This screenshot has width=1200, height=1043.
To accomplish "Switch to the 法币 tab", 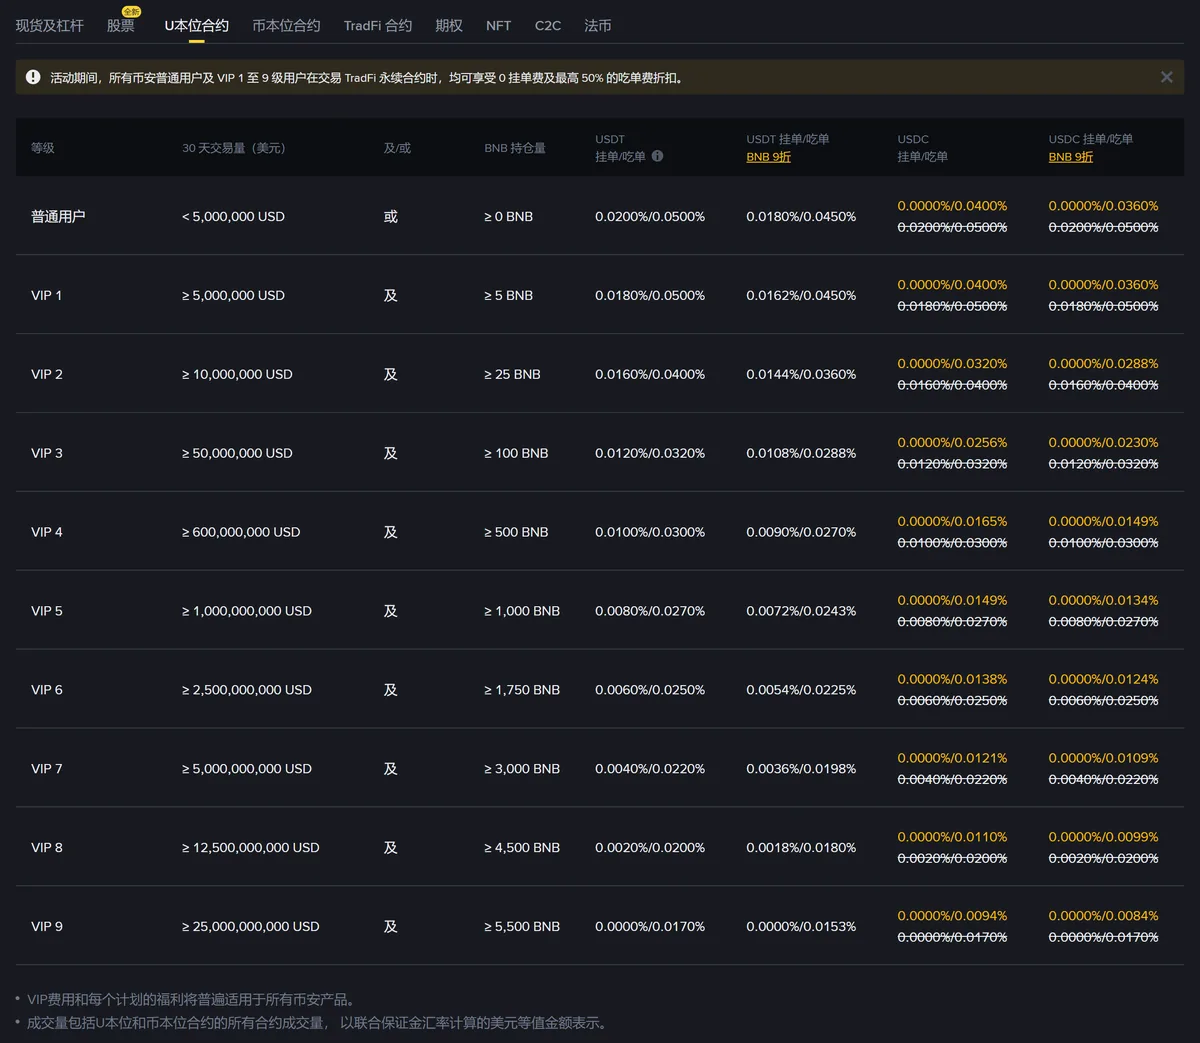I will click(598, 26).
